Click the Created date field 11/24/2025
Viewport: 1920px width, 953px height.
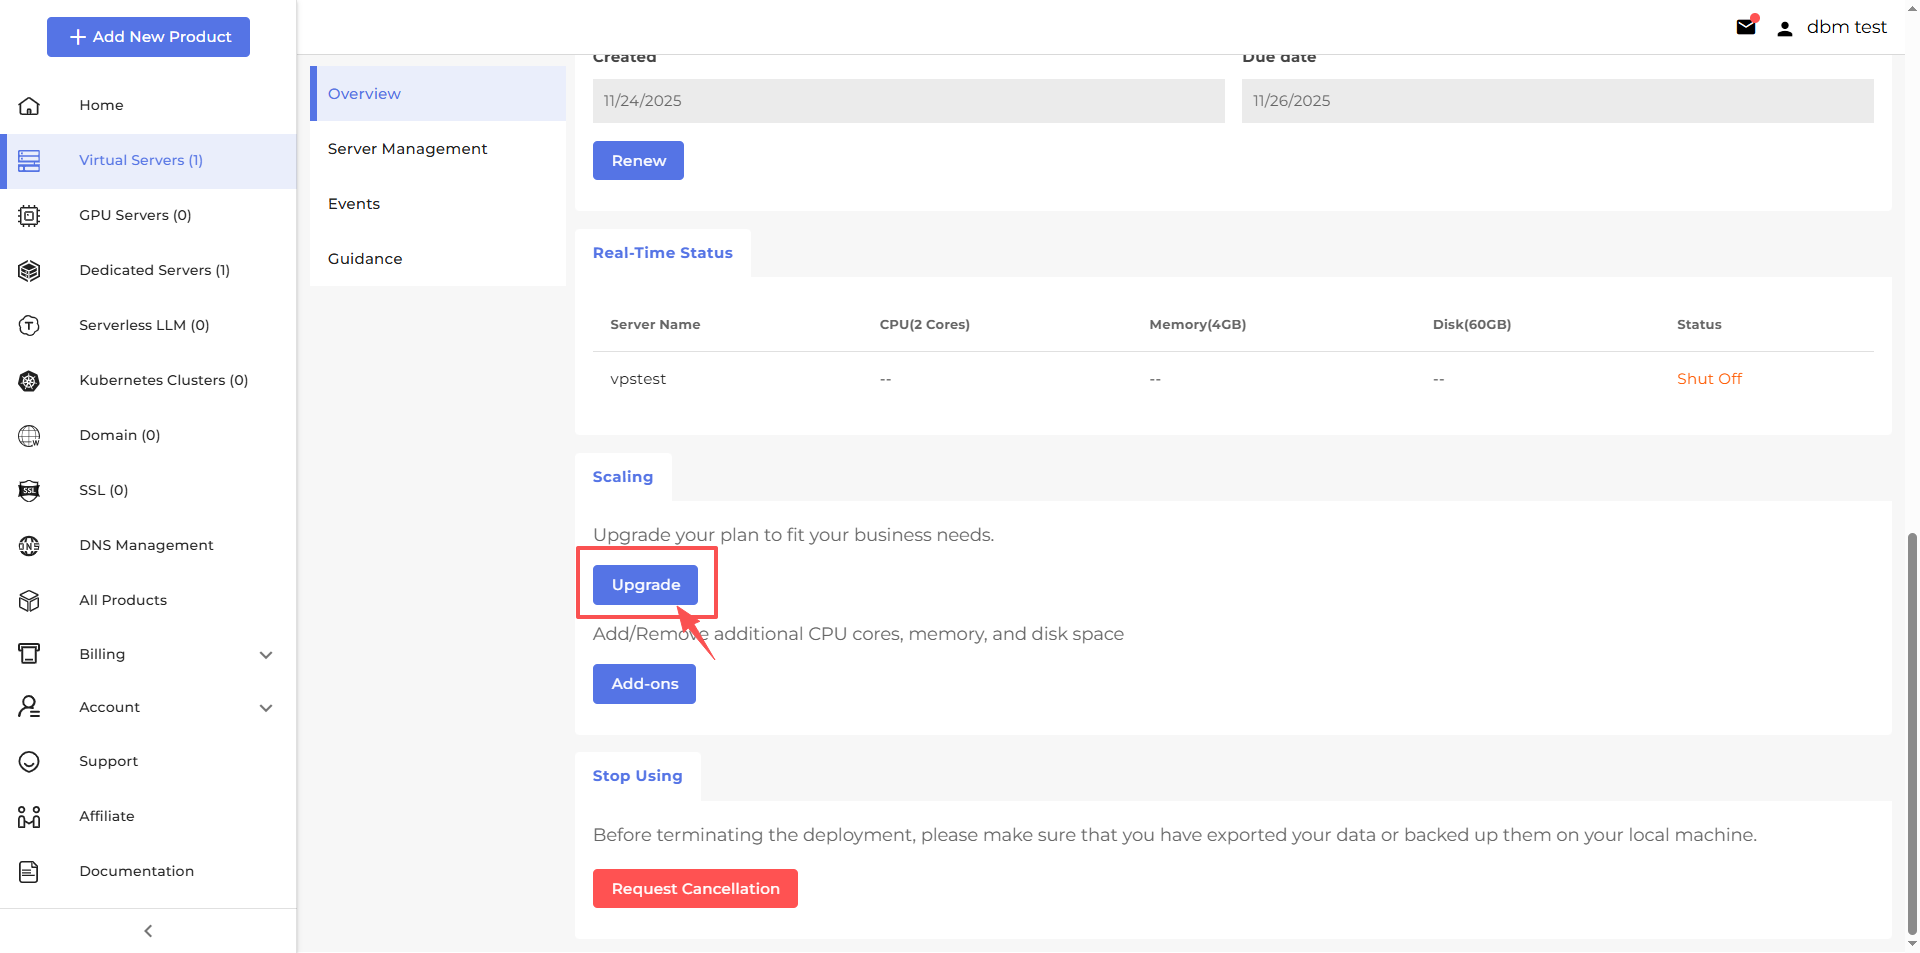tap(908, 101)
